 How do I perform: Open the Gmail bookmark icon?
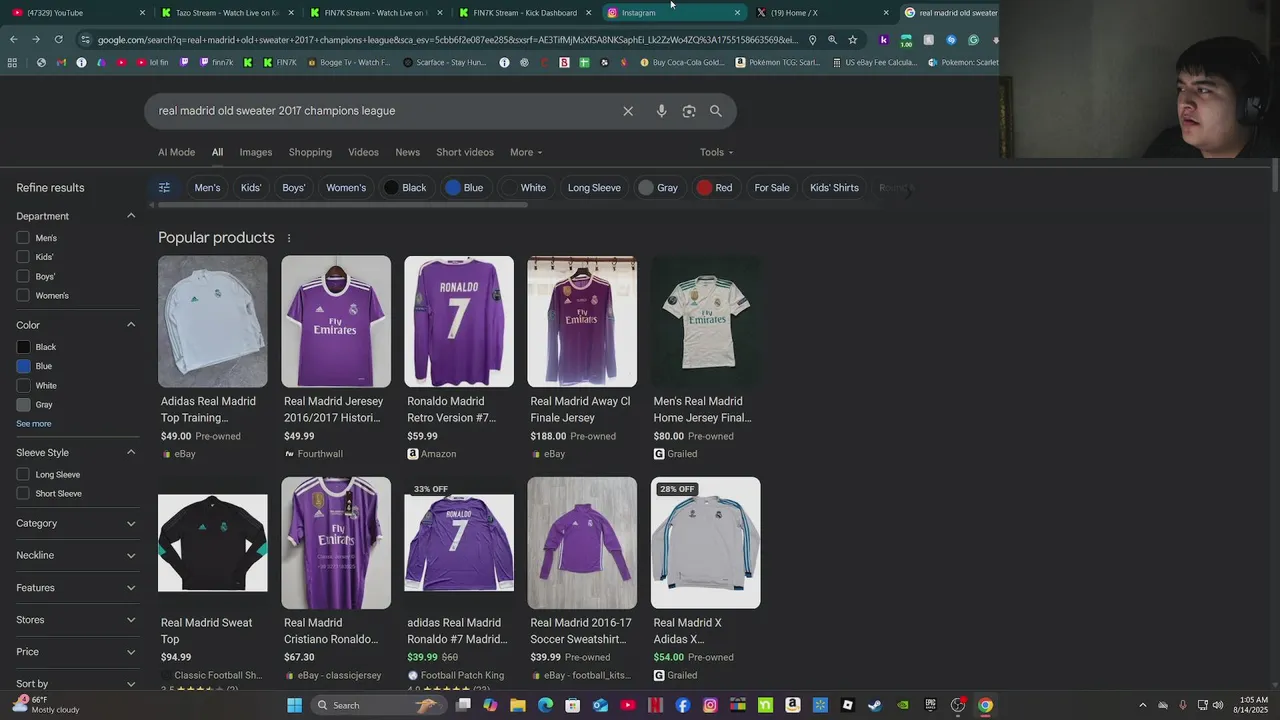[61, 62]
